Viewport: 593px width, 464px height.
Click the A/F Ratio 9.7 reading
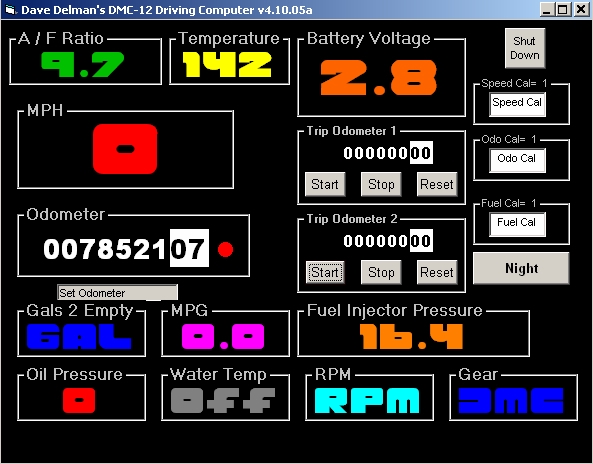point(82,64)
